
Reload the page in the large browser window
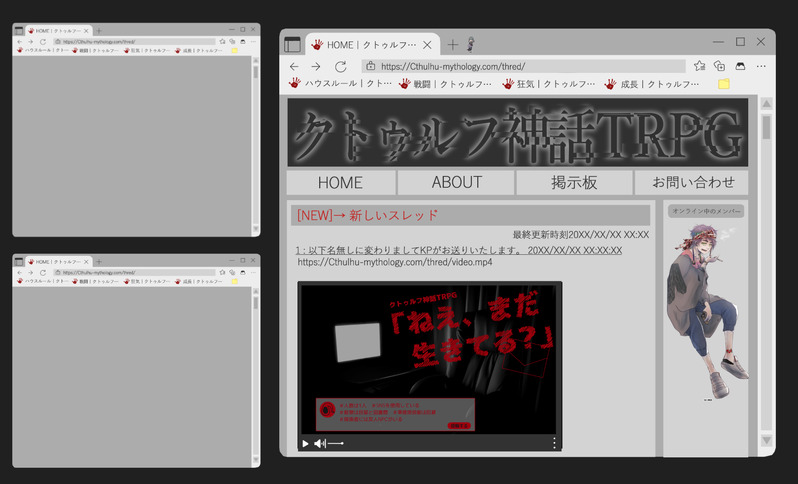[340, 67]
